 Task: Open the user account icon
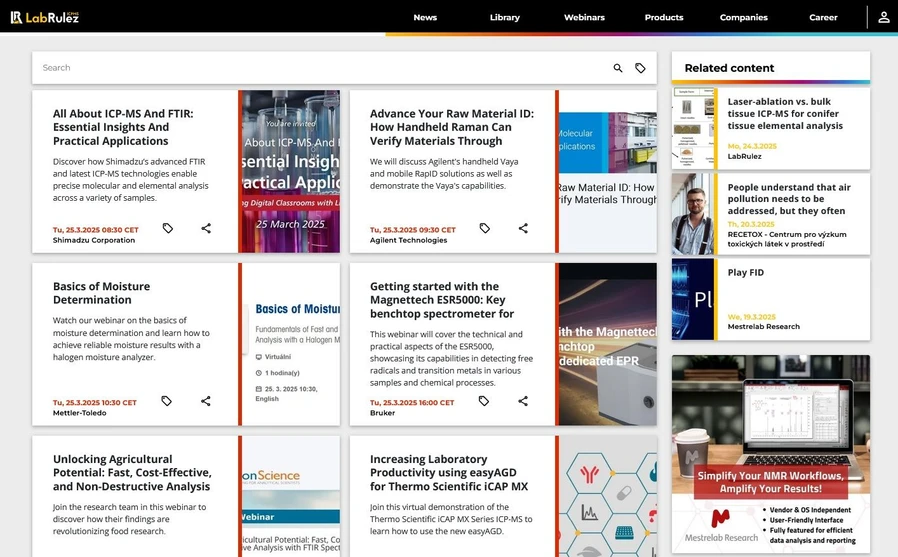click(884, 17)
